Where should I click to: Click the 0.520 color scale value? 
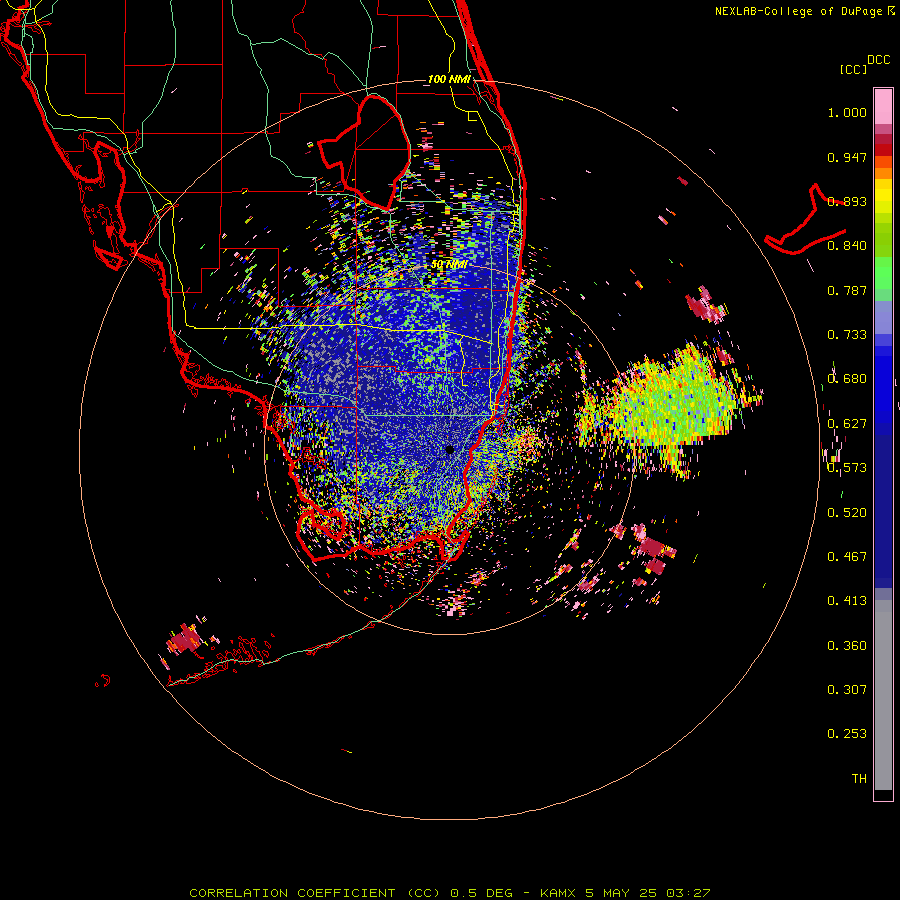tap(847, 513)
